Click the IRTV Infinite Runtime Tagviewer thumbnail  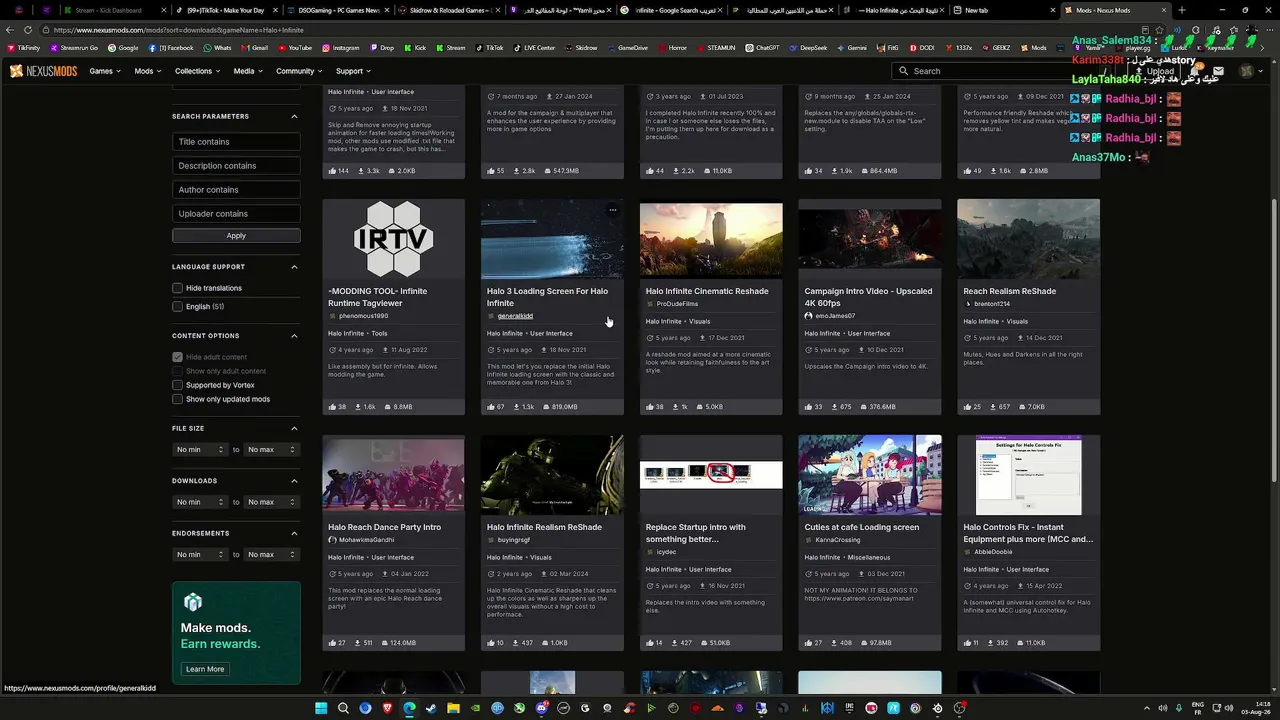tap(393, 239)
